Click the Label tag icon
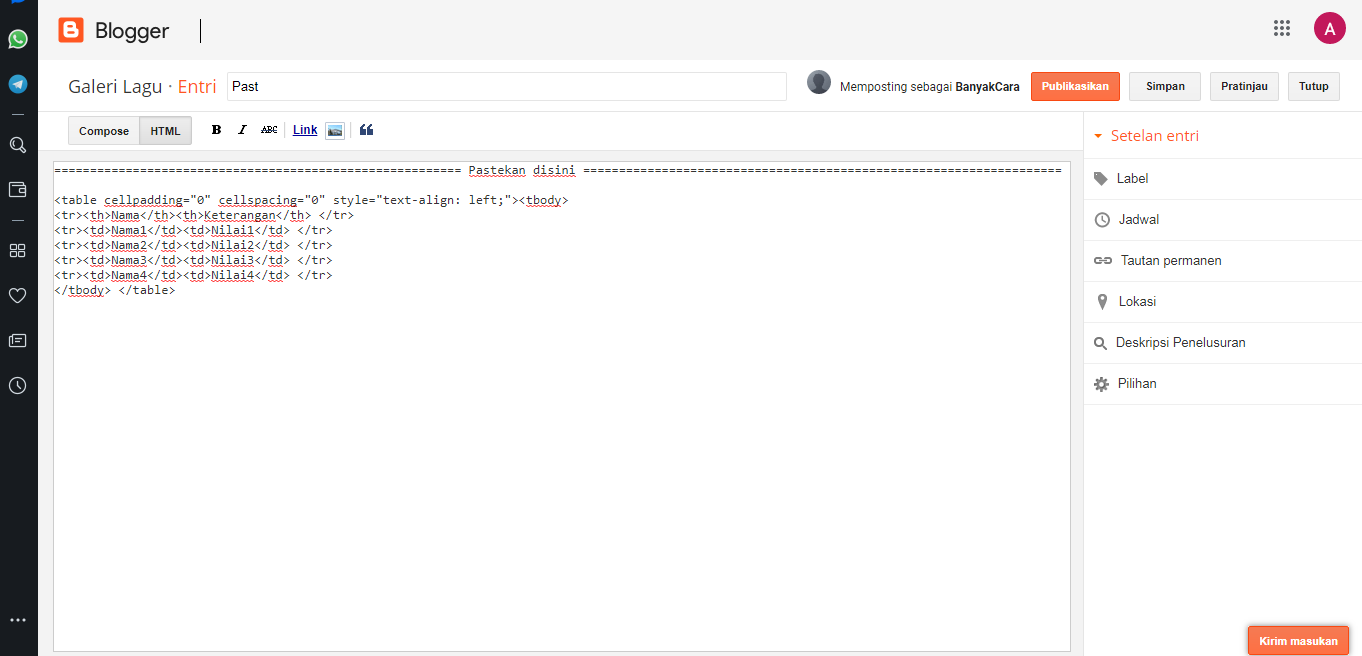The height and width of the screenshot is (656, 1362). [1101, 178]
